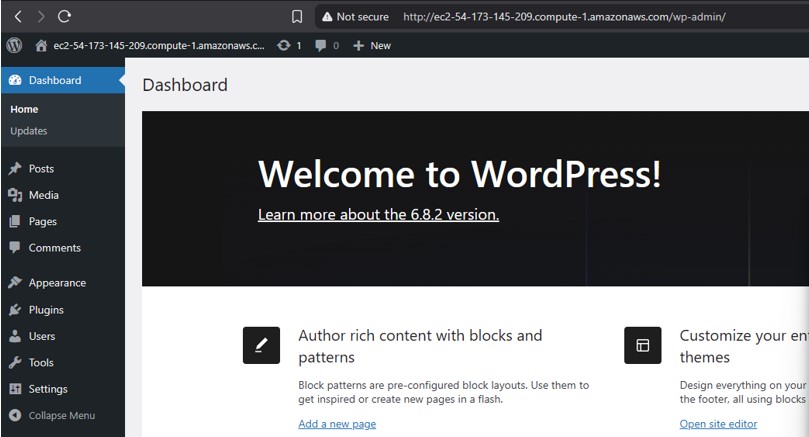Screen dimensions: 809x437
Task: Go back using browser back arrow
Action: pos(17,16)
